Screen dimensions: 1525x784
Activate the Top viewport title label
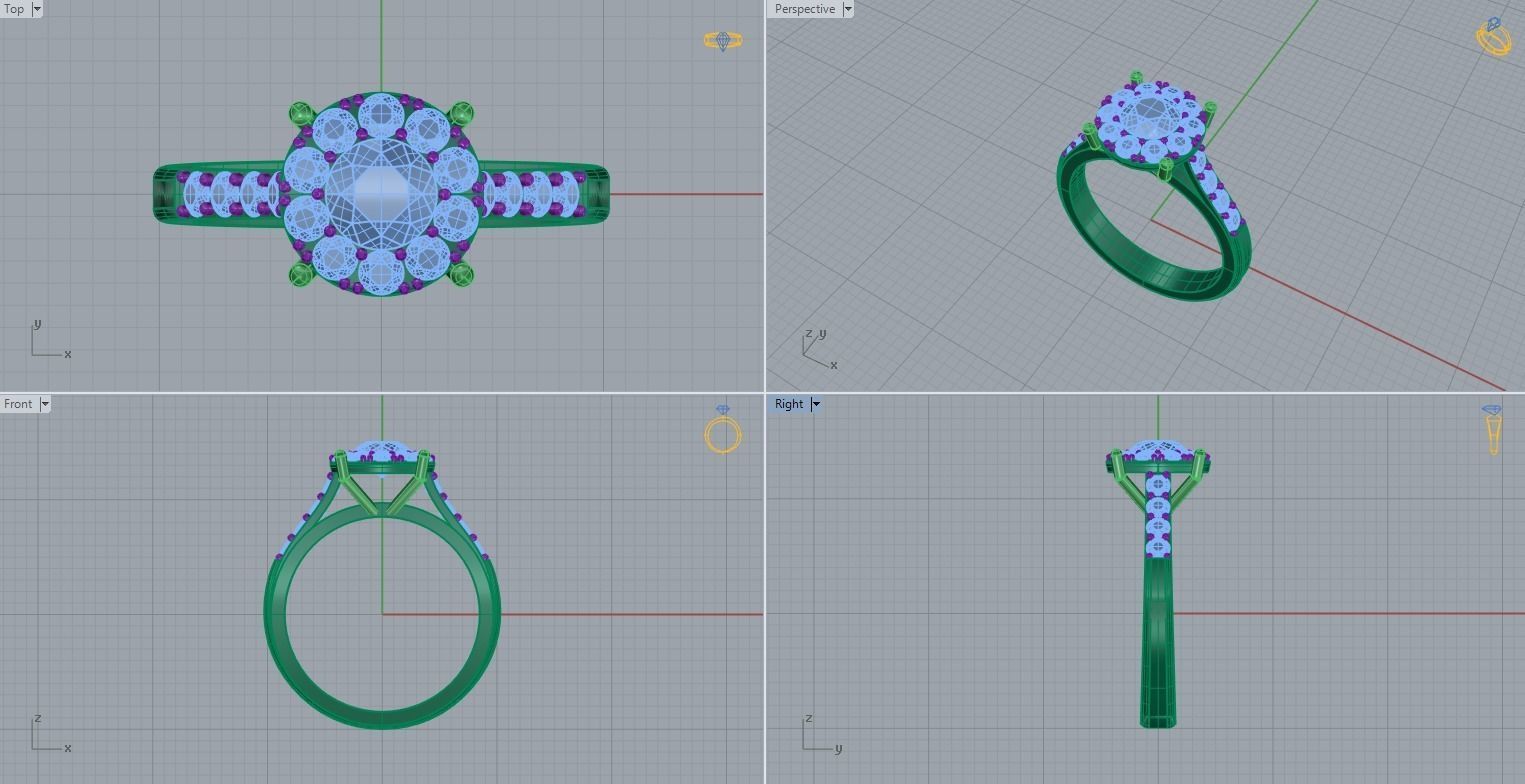pos(15,9)
